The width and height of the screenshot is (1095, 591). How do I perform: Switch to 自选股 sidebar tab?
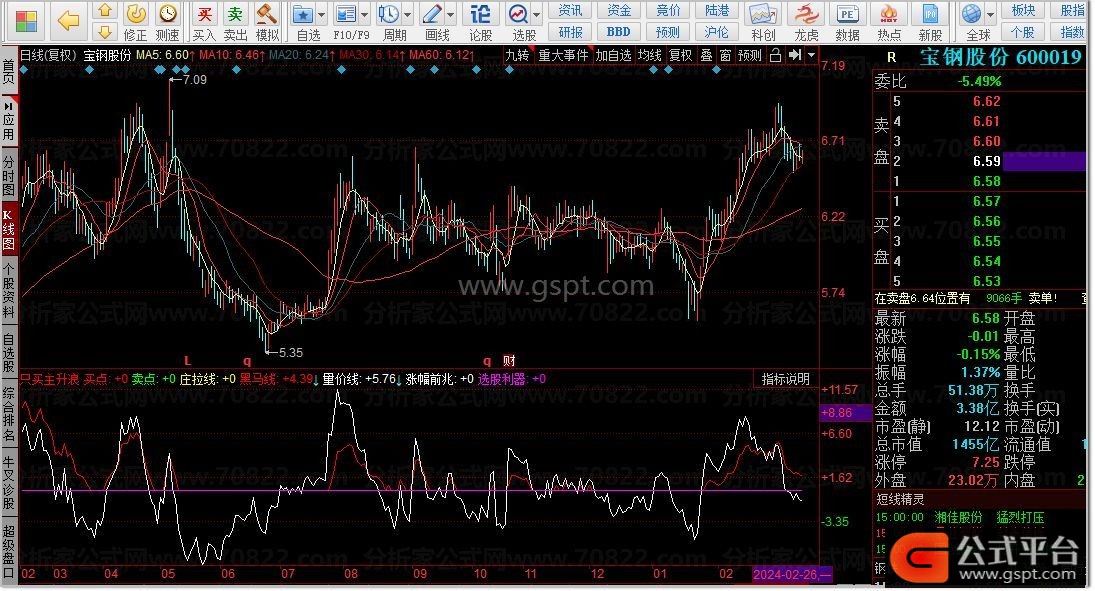pyautogui.click(x=8, y=353)
